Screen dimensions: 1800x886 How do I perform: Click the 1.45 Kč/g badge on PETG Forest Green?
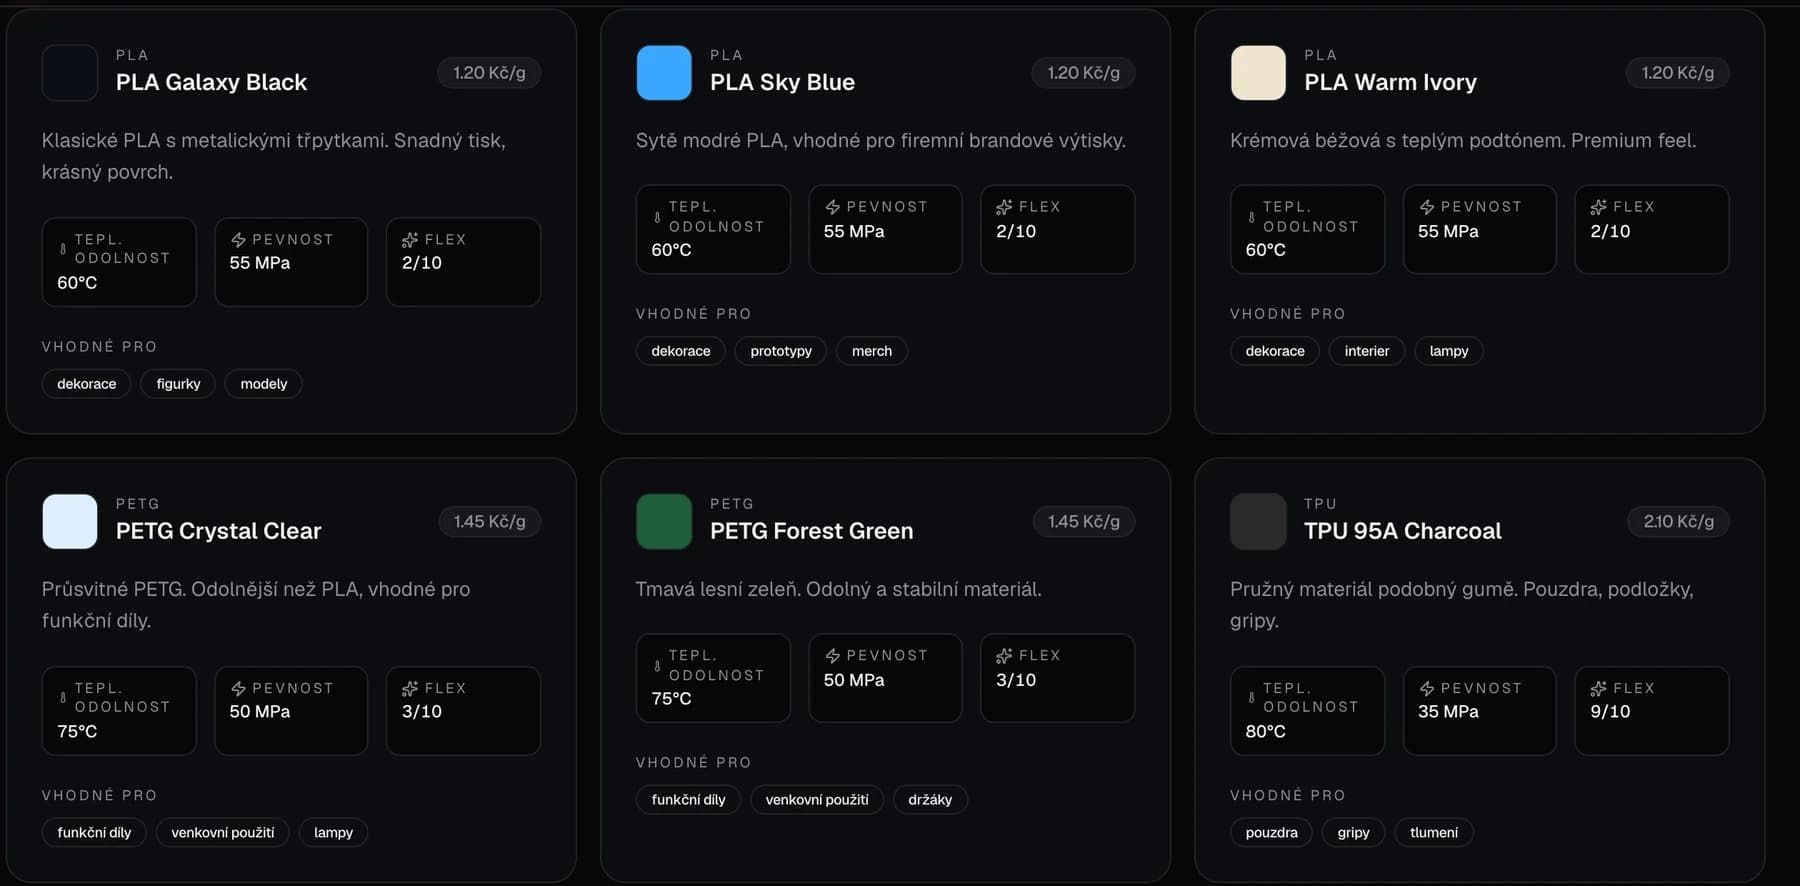point(1084,522)
